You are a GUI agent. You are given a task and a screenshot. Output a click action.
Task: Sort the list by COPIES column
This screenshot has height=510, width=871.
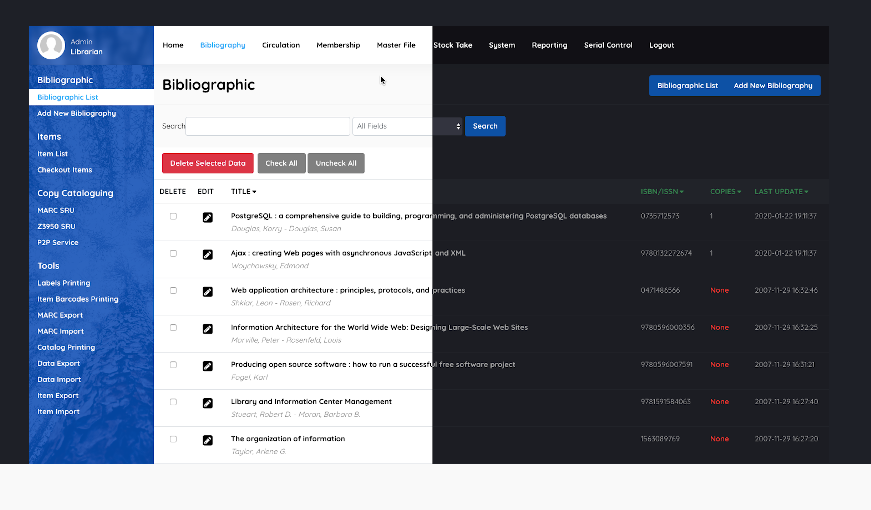[725, 192]
